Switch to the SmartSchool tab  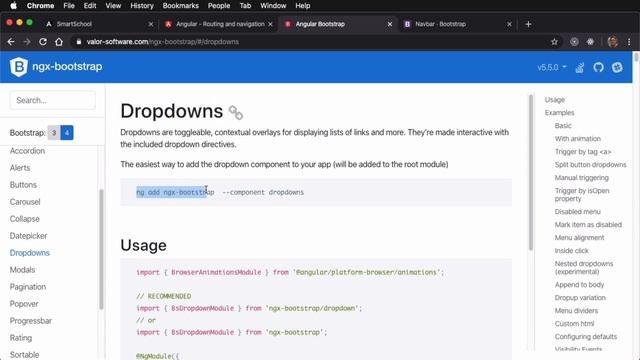pos(98,24)
